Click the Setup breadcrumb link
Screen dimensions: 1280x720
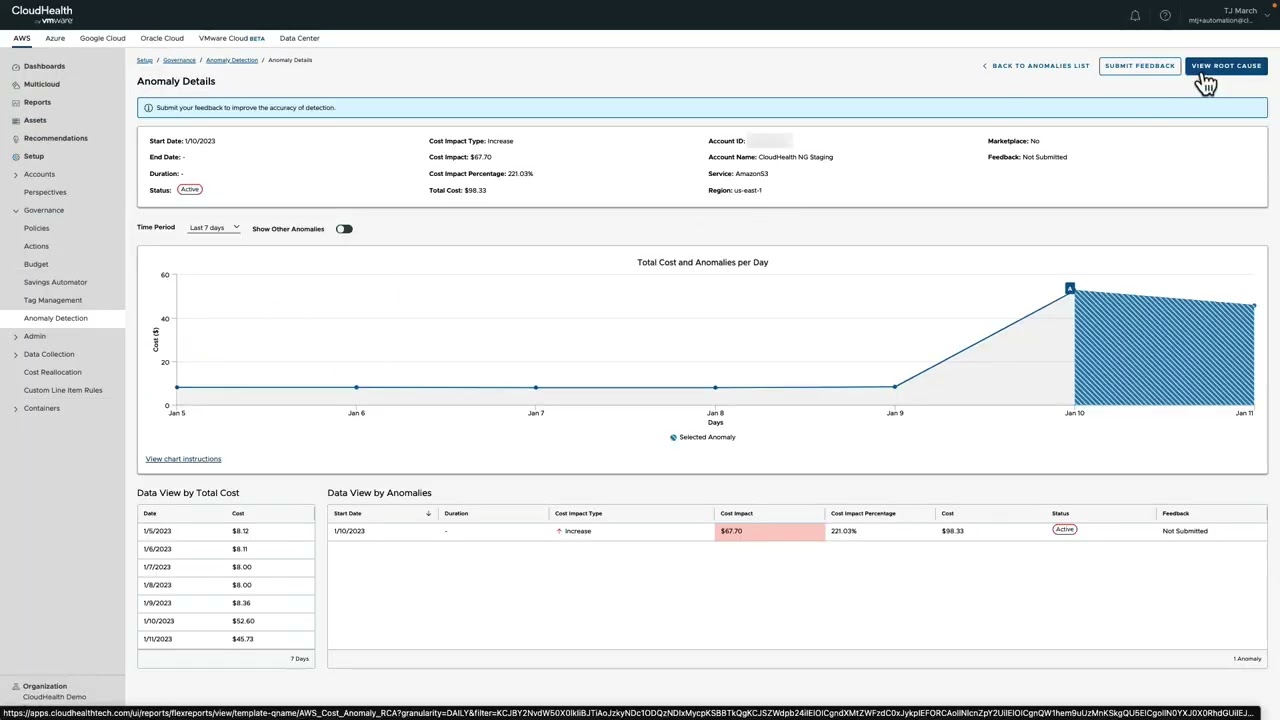tap(145, 60)
